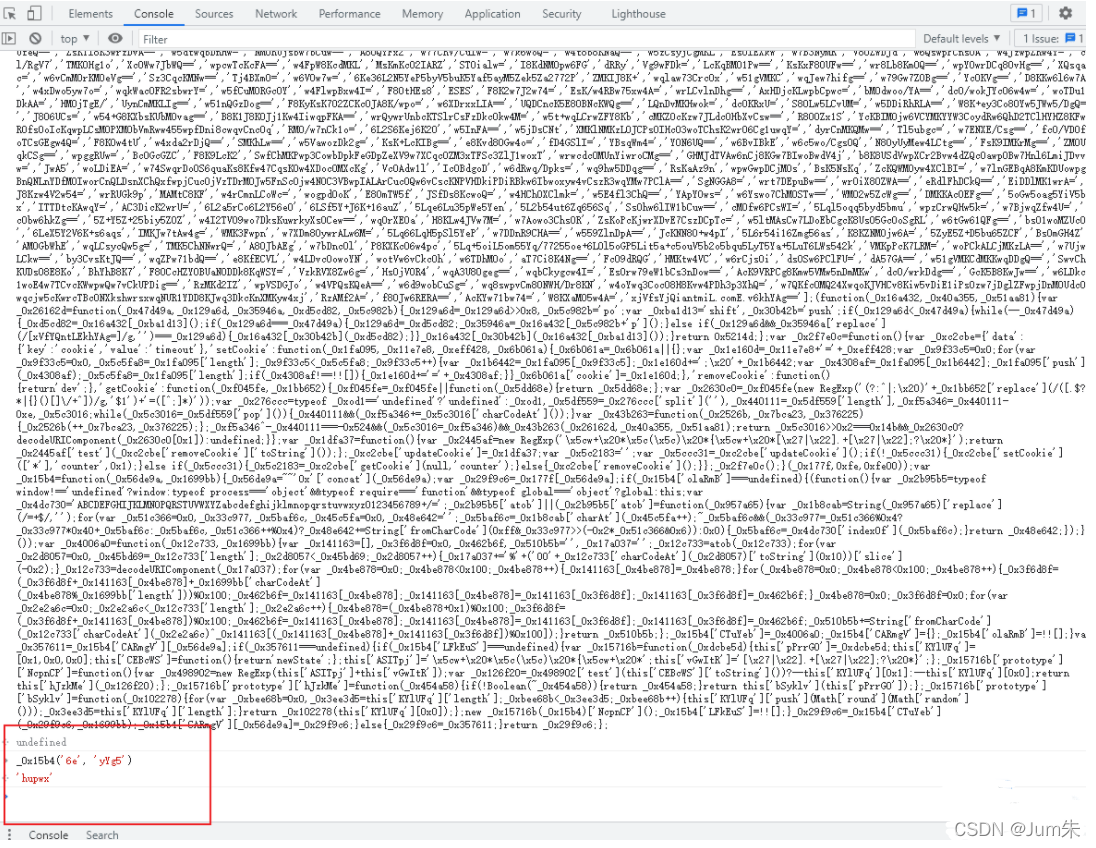This screenshot has height=848, width=1096.
Task: Open the top JavaScript context dropdown
Action: (75, 38)
